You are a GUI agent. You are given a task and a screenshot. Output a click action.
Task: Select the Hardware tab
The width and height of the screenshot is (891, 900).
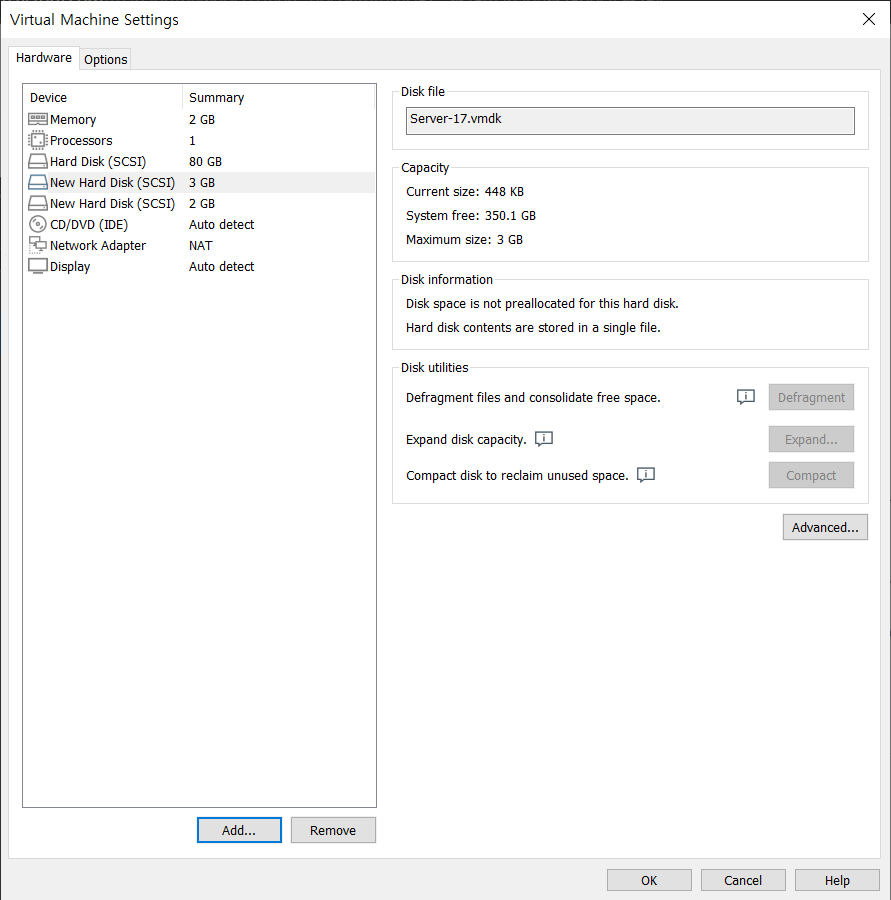(x=44, y=57)
